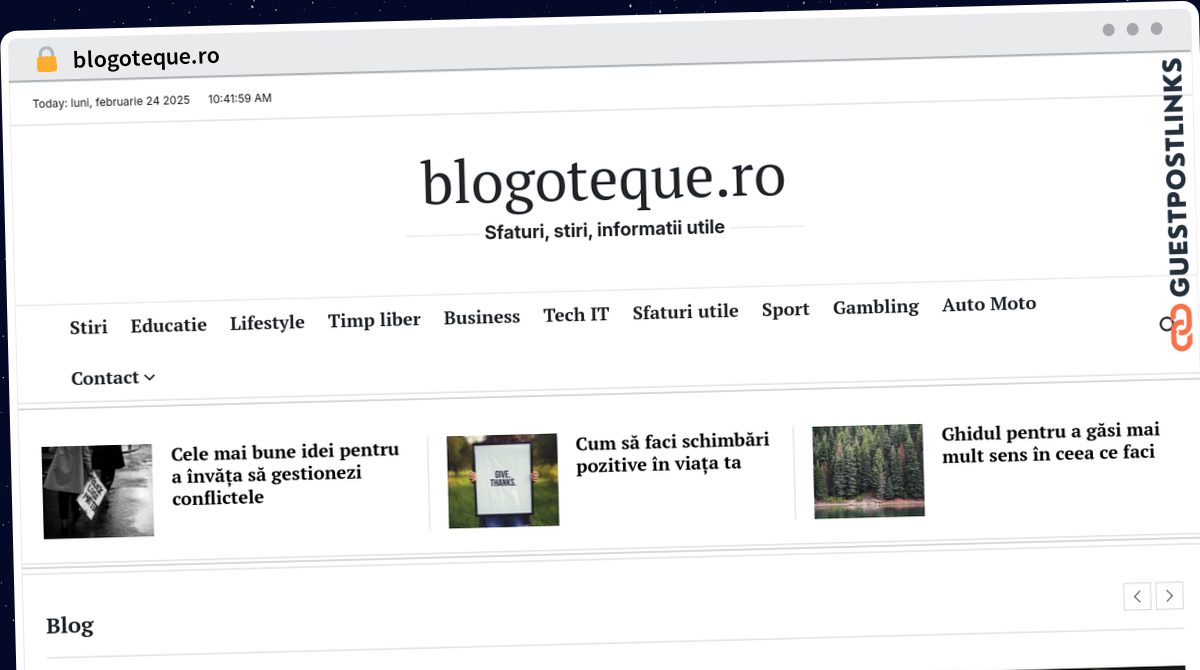Click the padlock icon beside the address
The image size is (1200, 670).
(x=46, y=60)
